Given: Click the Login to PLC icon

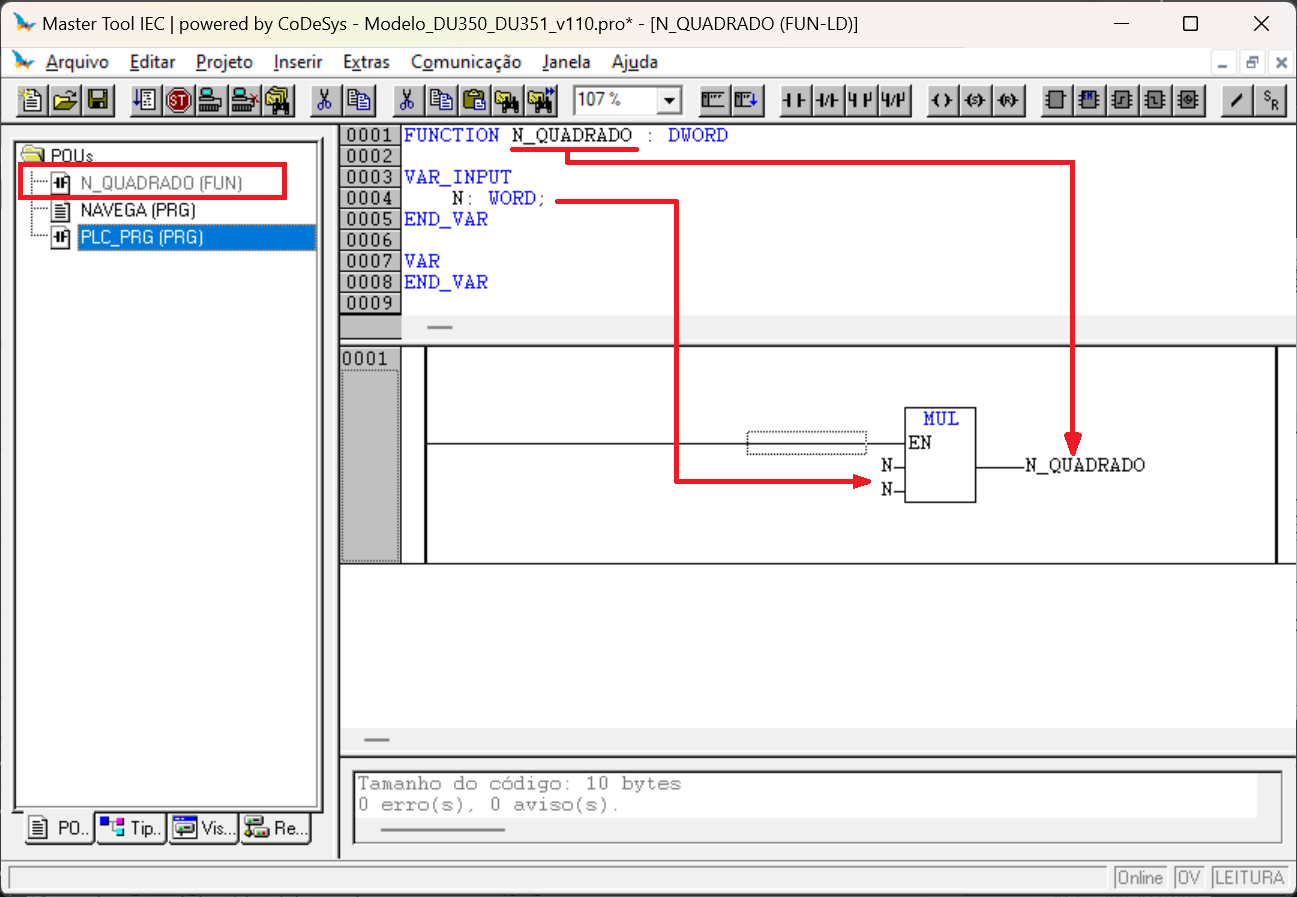Looking at the screenshot, I should click(x=211, y=100).
